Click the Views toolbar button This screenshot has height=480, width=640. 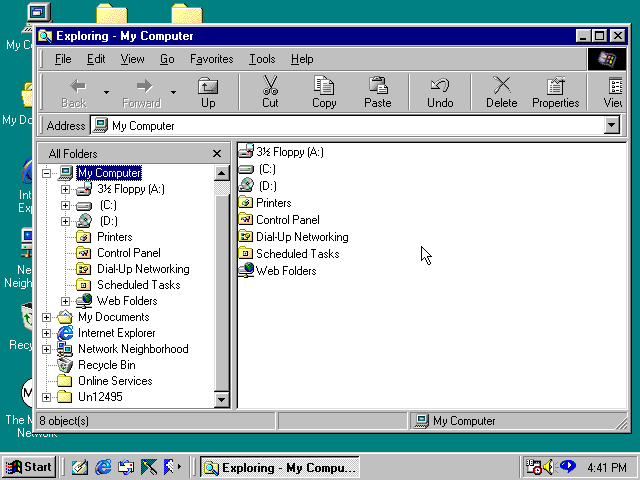click(x=614, y=93)
